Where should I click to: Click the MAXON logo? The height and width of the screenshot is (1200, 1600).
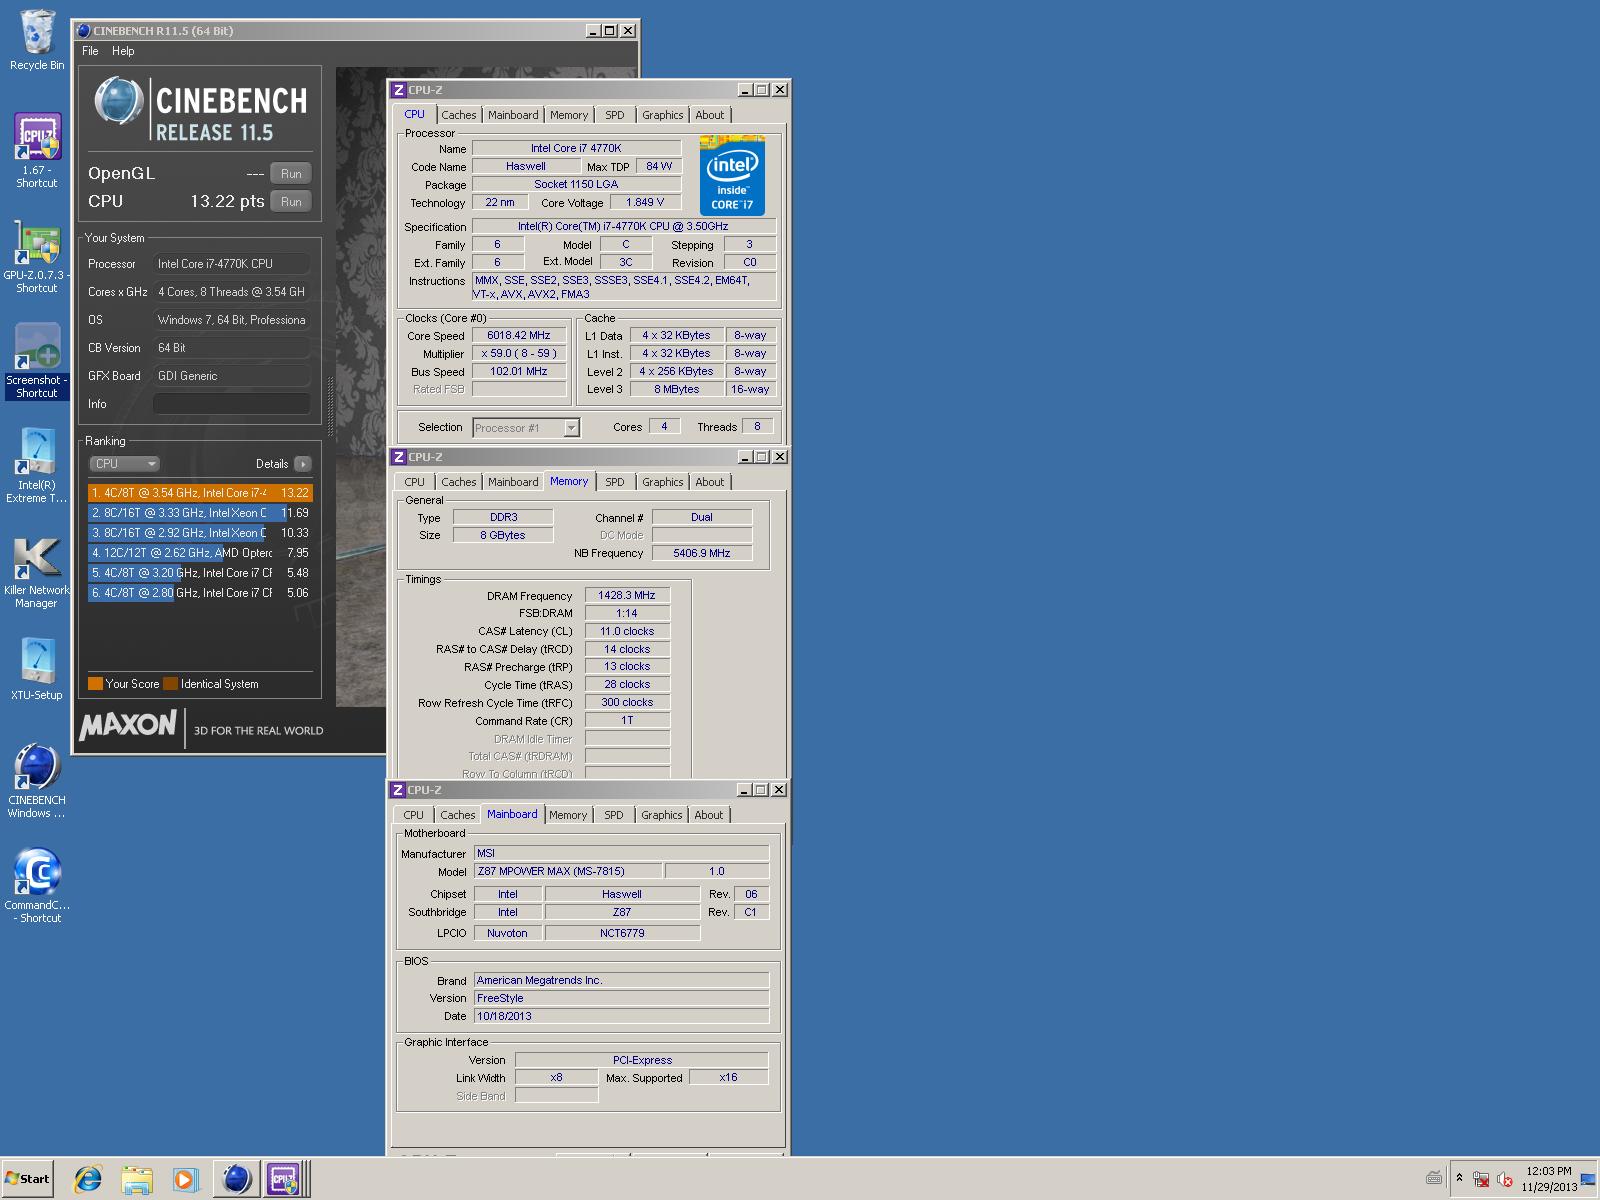click(128, 724)
